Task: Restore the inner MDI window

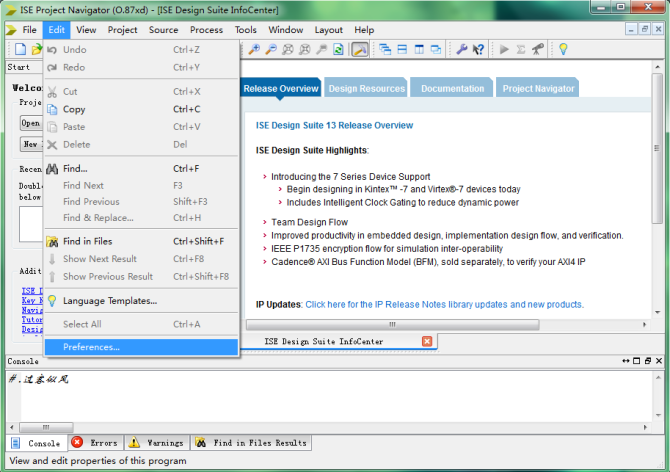Action: coord(645,29)
